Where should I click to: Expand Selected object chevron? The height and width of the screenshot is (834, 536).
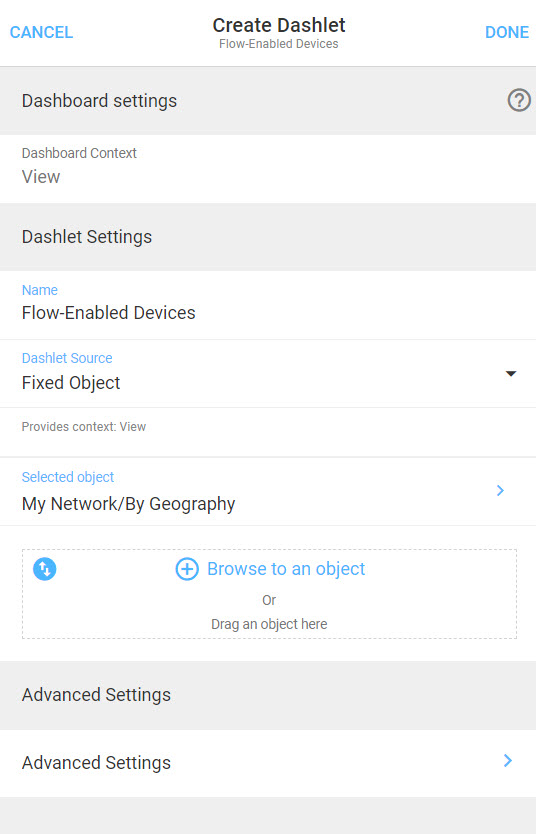(x=500, y=490)
